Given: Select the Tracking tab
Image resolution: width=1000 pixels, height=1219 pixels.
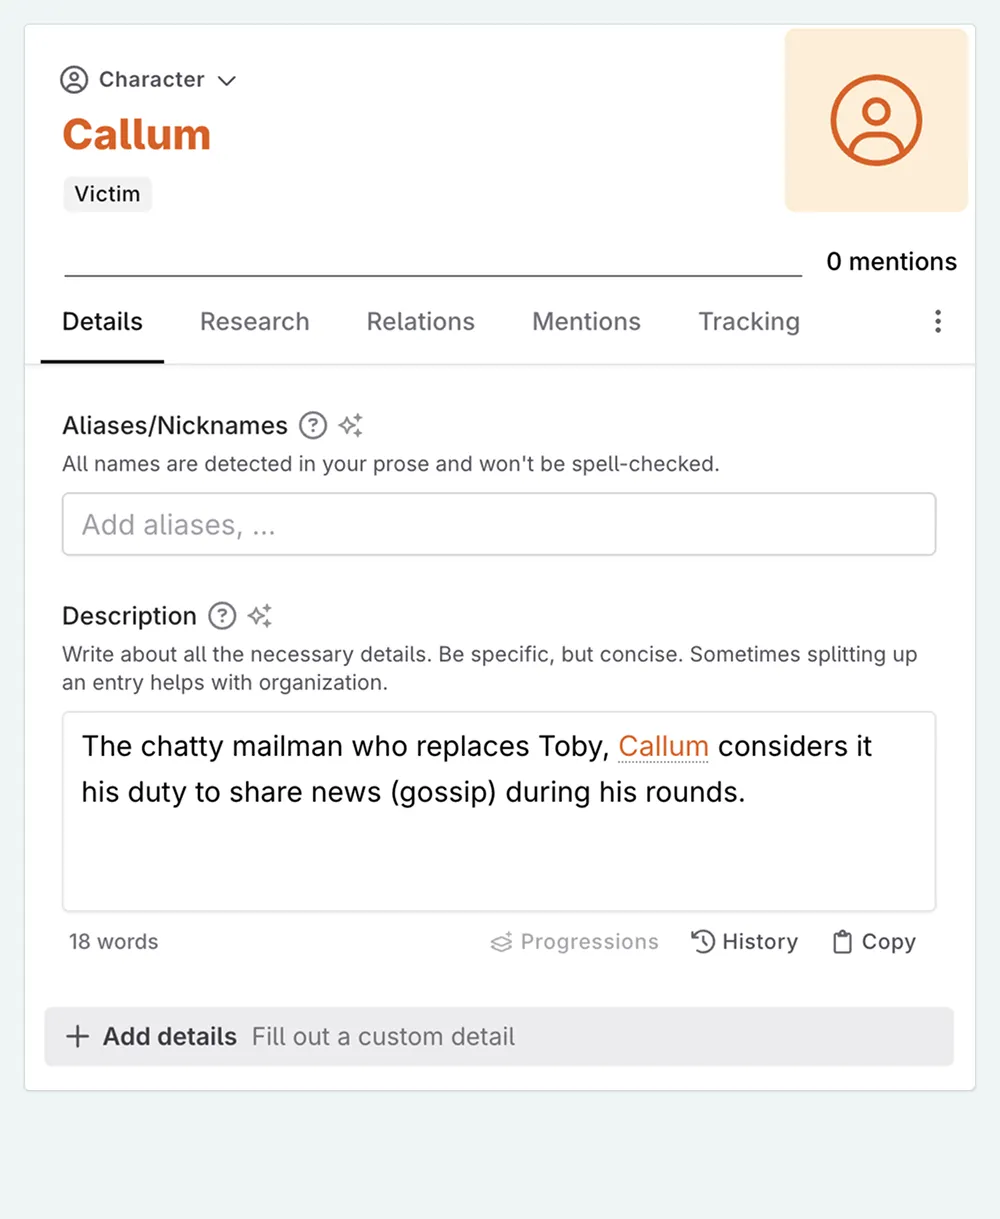Looking at the screenshot, I should [749, 322].
